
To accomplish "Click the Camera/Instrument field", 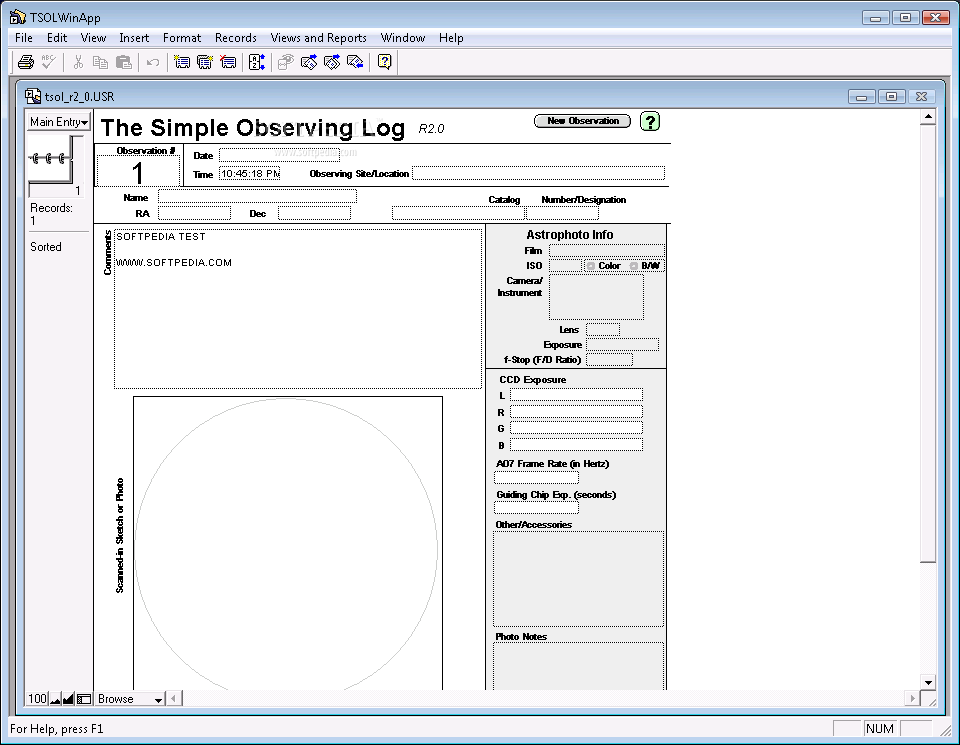I will click(596, 297).
